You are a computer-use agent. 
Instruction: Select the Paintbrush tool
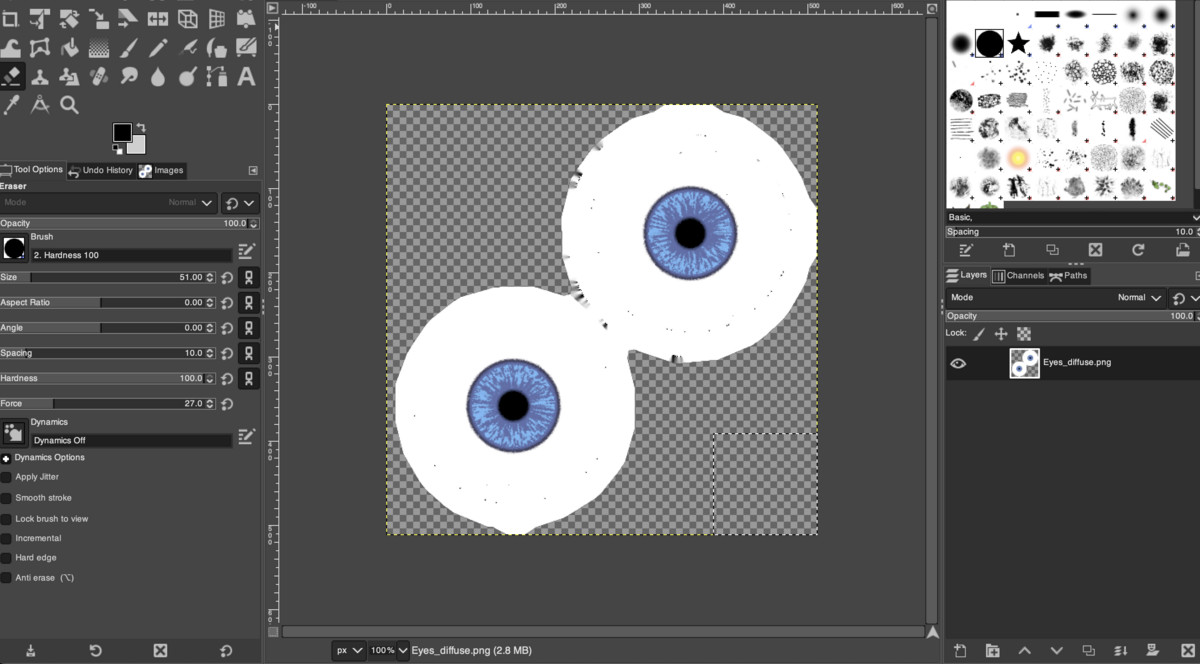126,46
